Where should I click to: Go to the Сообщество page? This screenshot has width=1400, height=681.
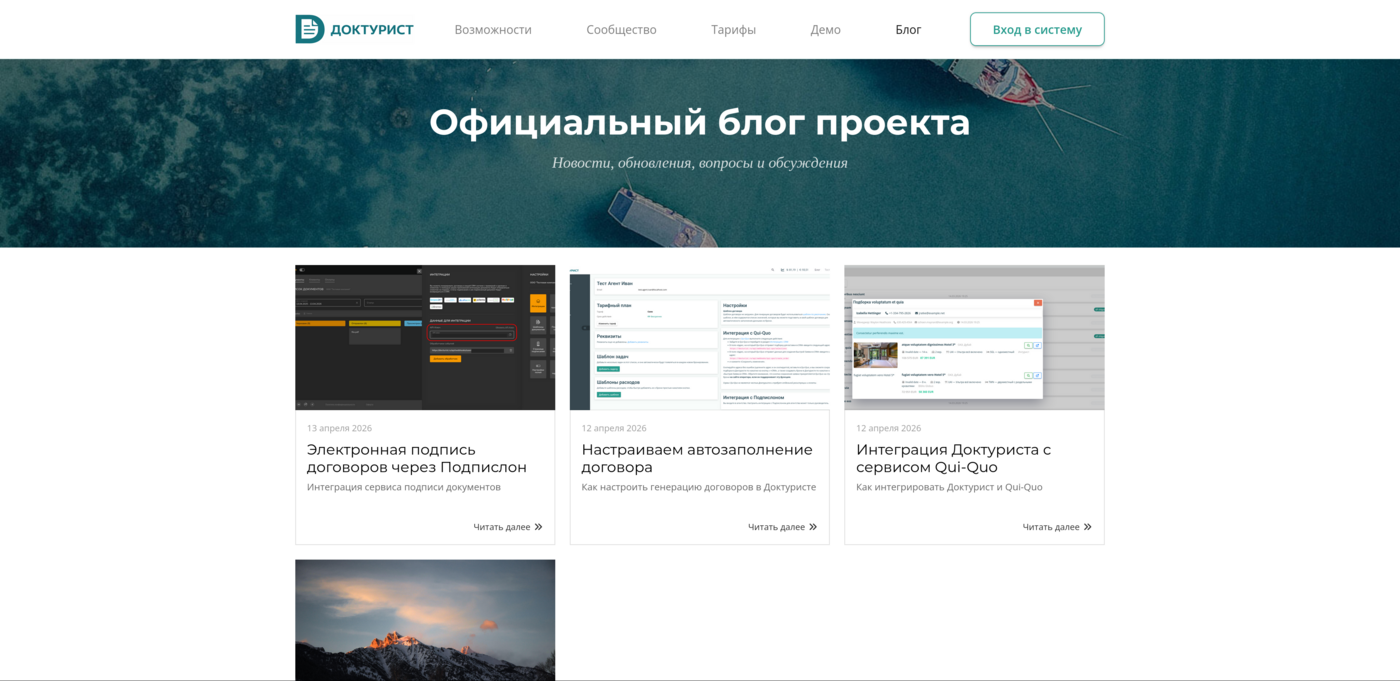click(x=621, y=30)
